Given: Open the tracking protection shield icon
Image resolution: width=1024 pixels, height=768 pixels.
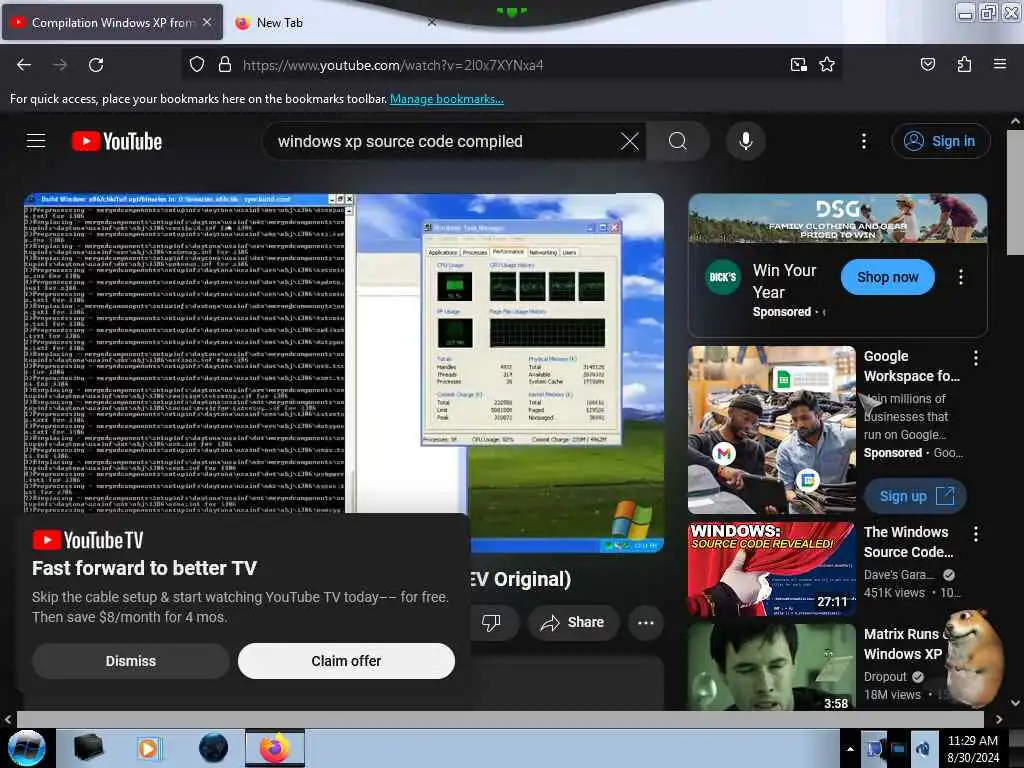Looking at the screenshot, I should 197,64.
